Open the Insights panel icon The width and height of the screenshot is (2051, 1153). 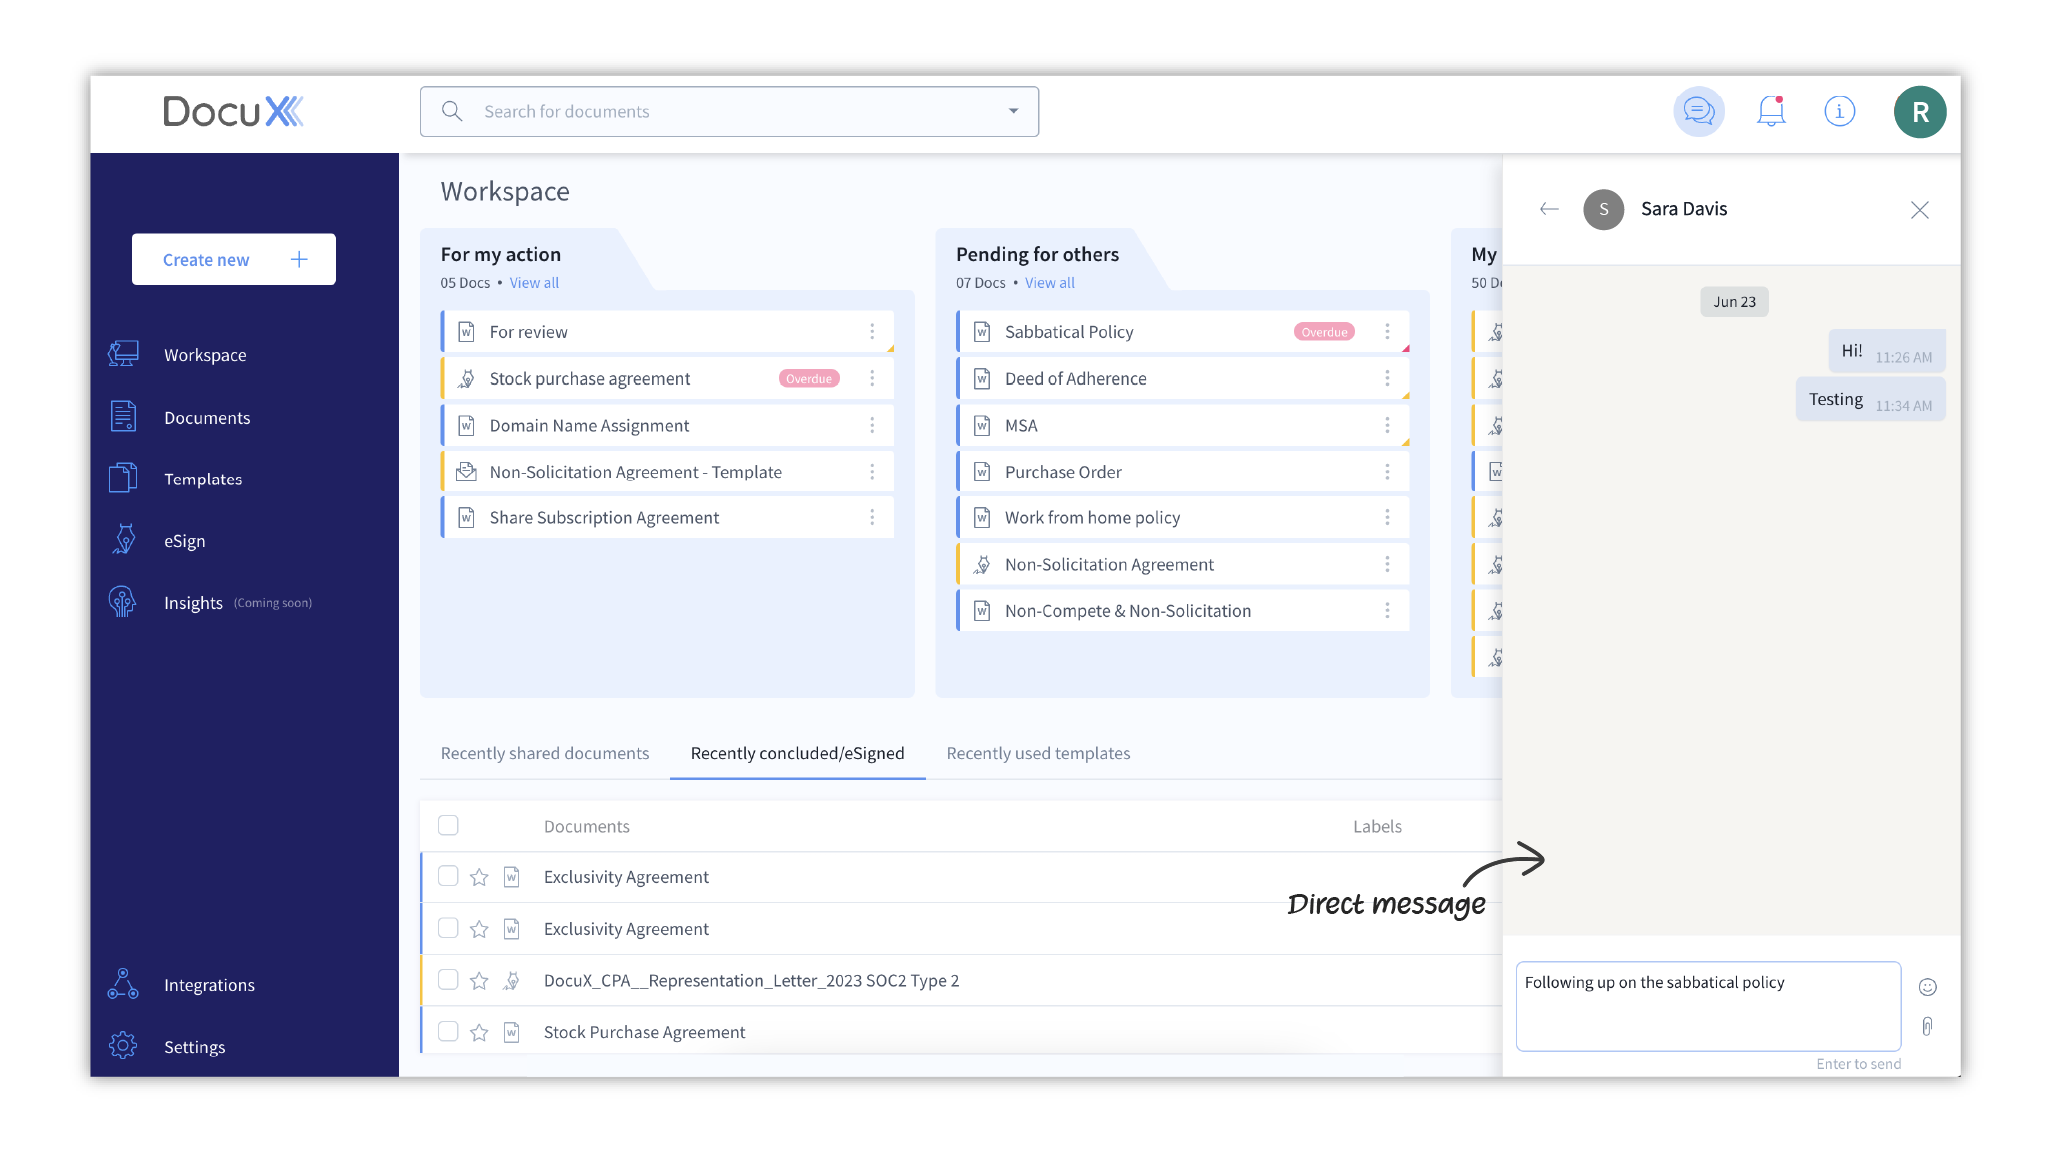[123, 601]
